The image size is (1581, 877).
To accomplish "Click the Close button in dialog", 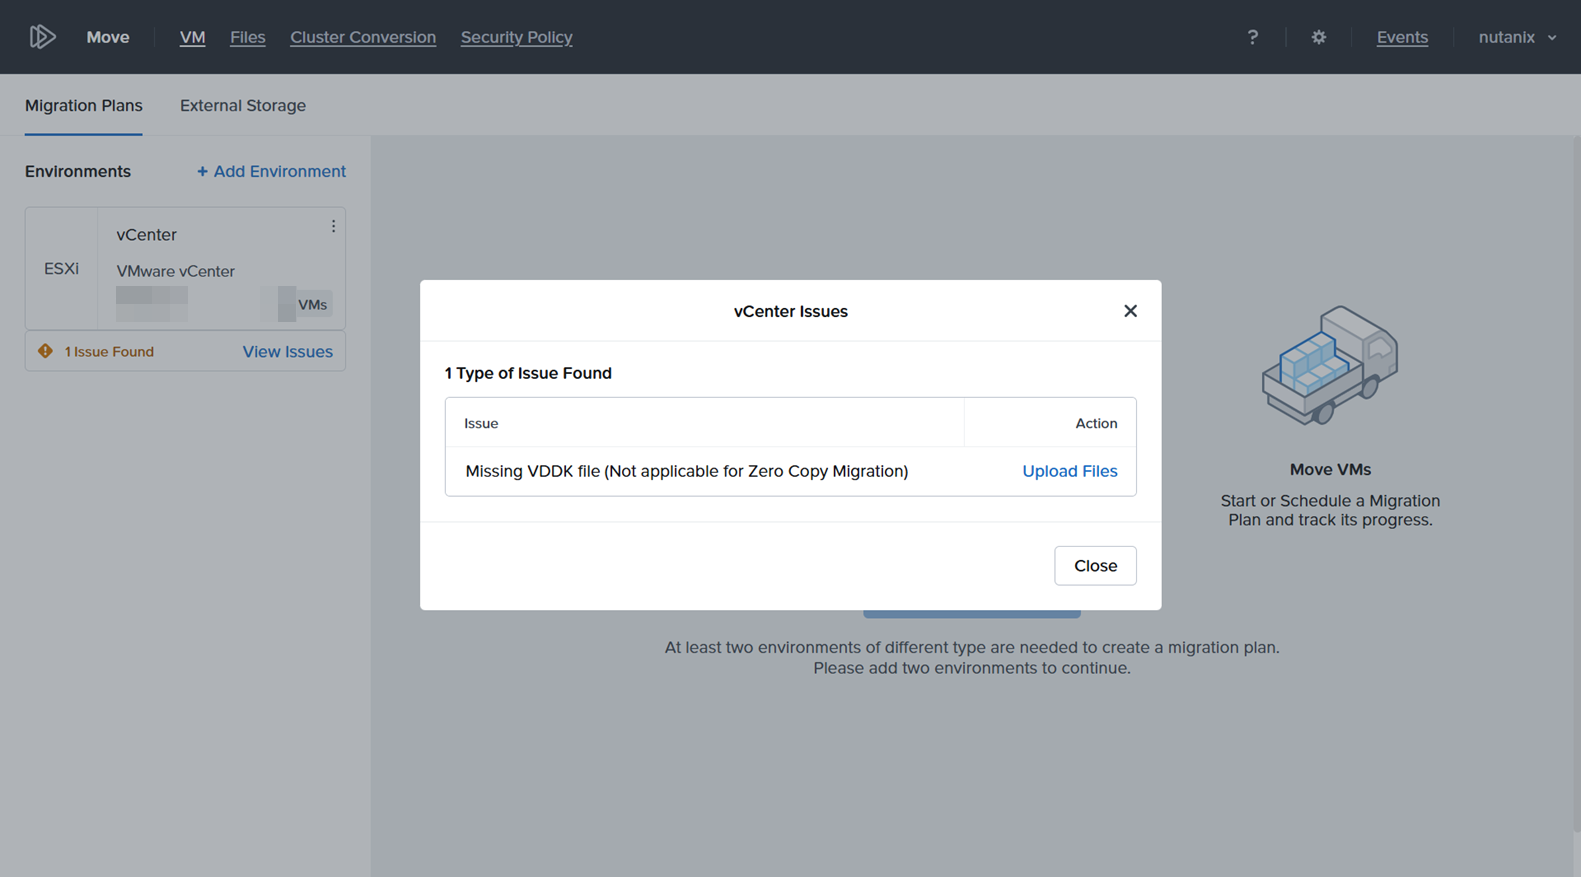I will (1095, 566).
